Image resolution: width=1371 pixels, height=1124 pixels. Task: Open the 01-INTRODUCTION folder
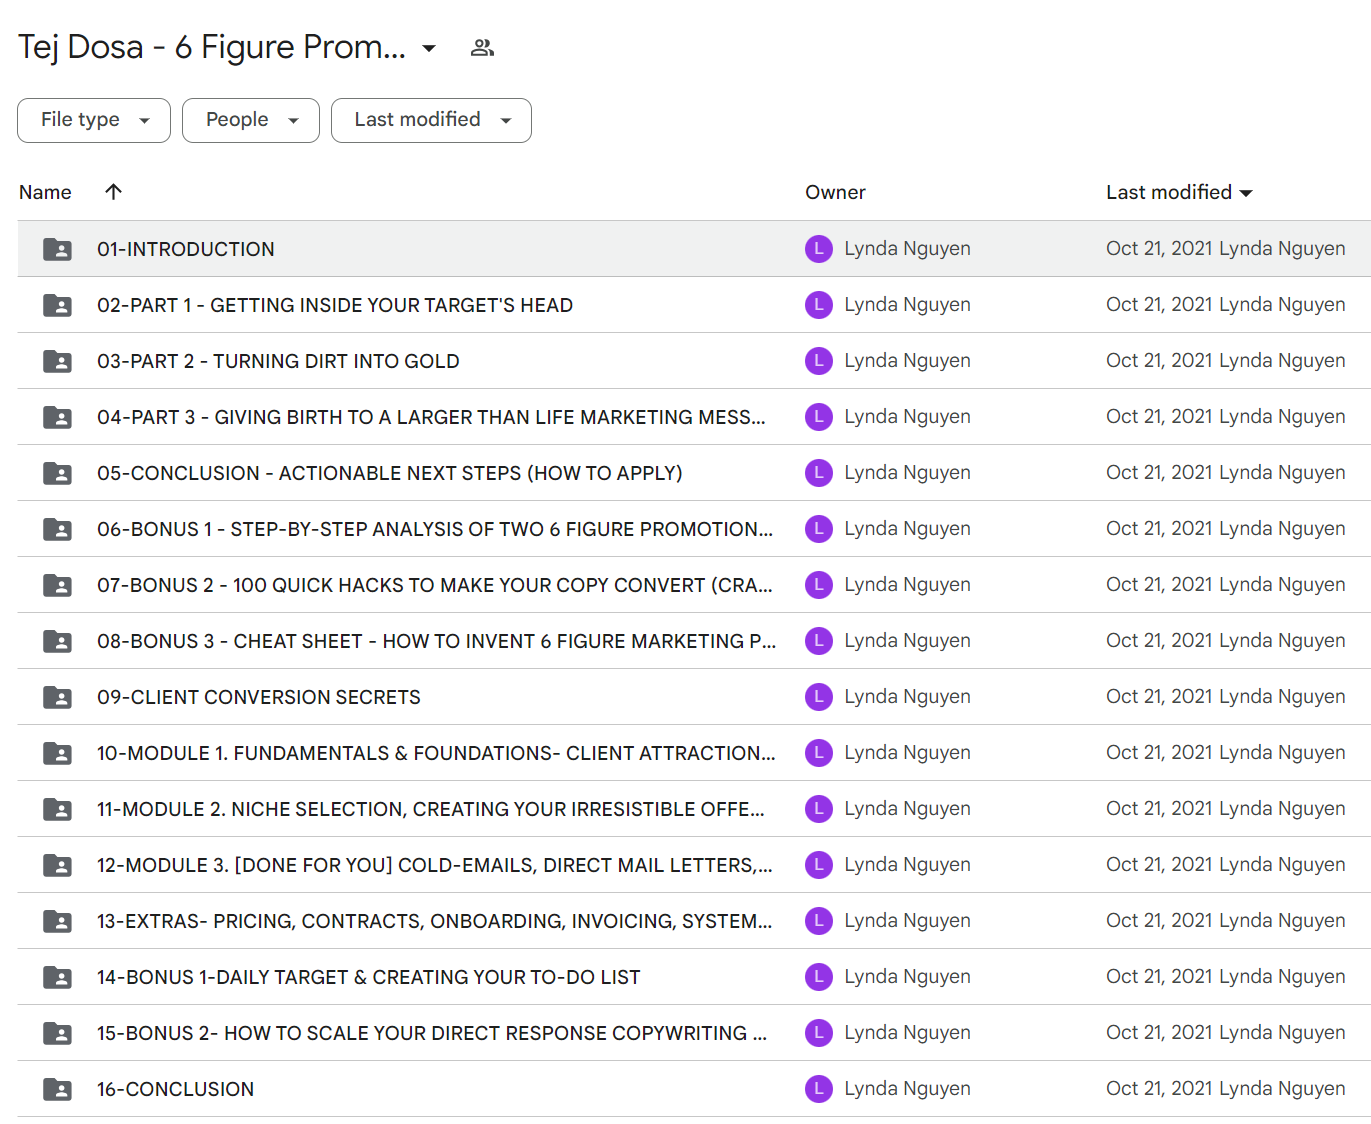[186, 249]
